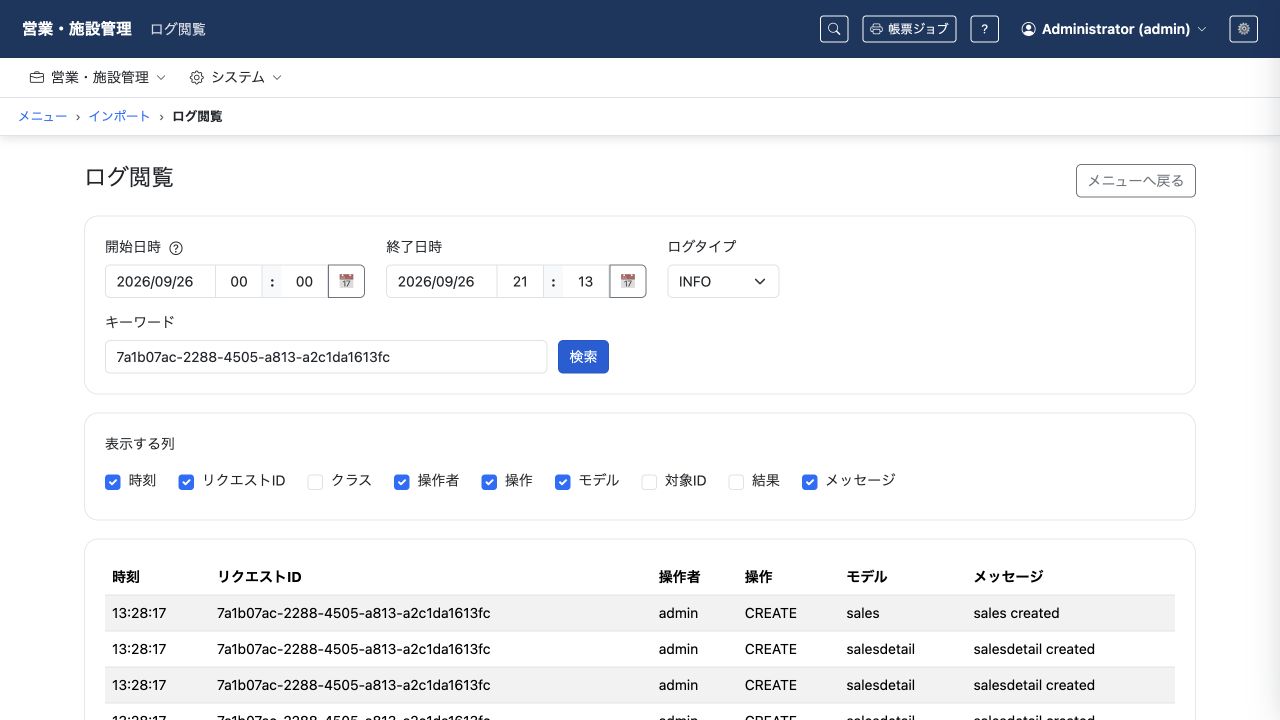The image size is (1280, 720).
Task: Uncheck the メッセージ column checkbox
Action: pyautogui.click(x=810, y=482)
